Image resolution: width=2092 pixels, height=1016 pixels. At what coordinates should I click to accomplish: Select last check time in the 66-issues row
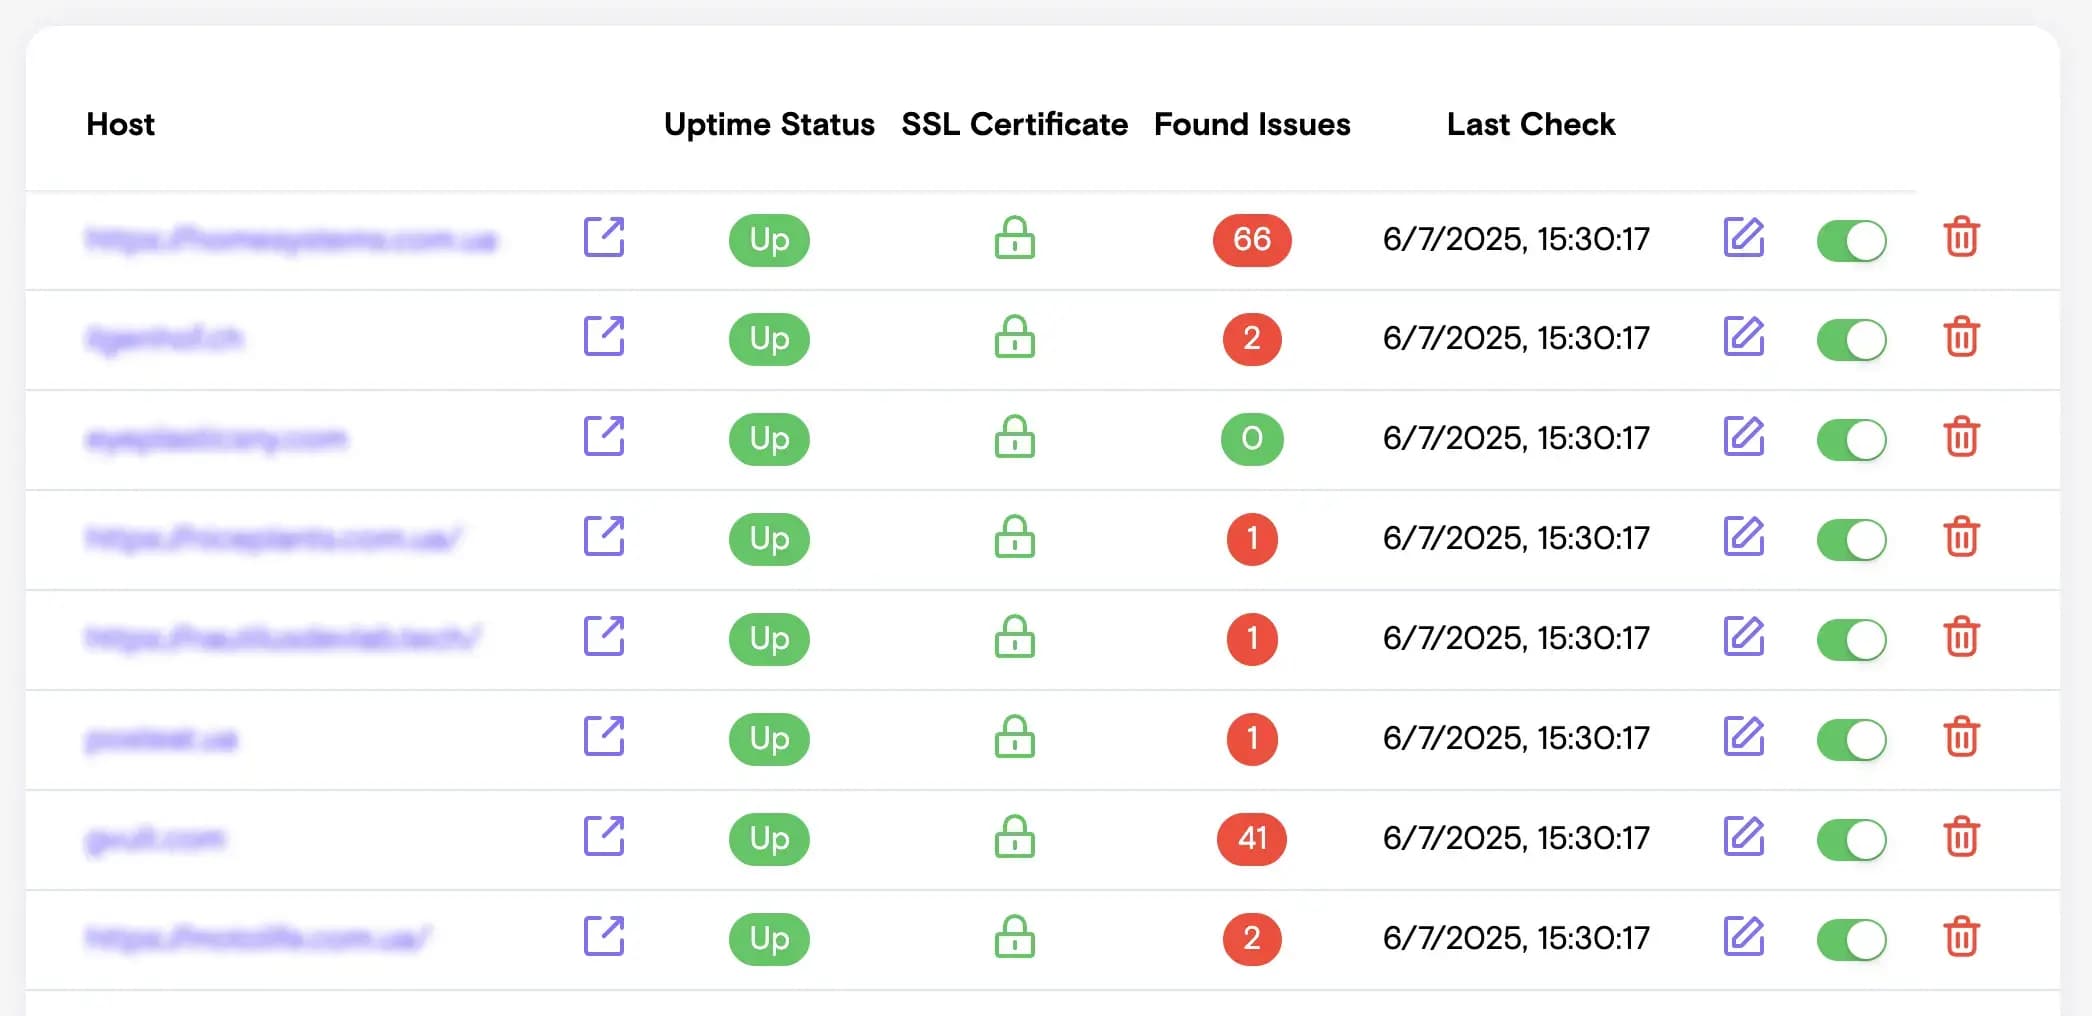1516,239
